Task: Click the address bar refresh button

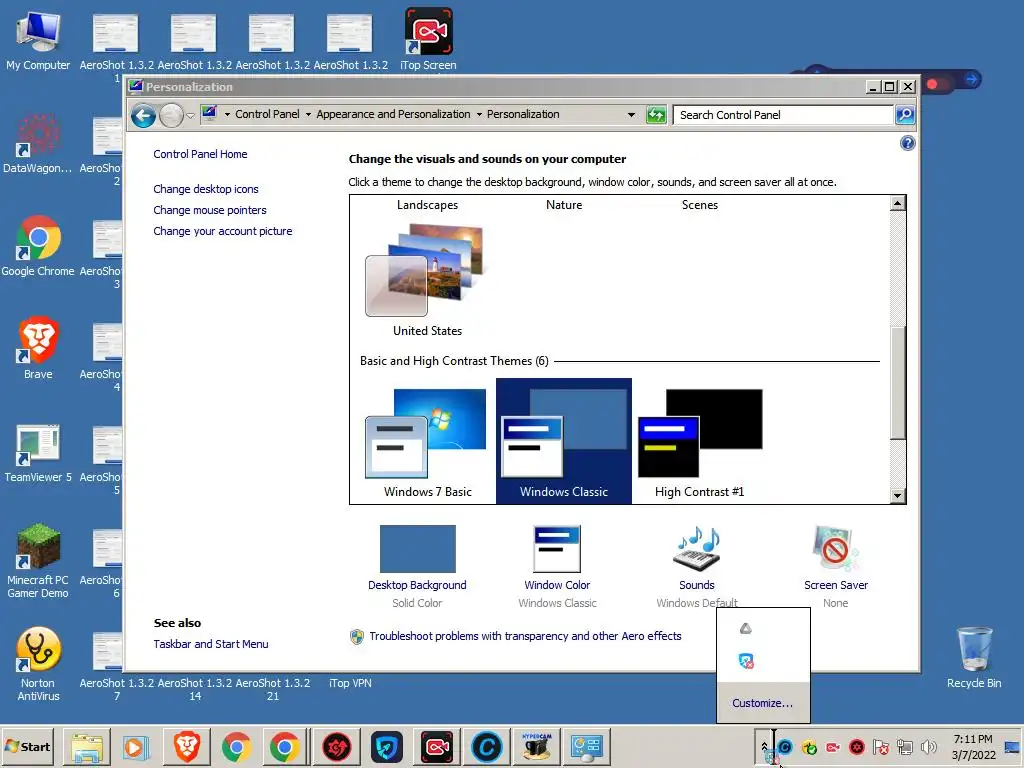Action: coord(656,115)
